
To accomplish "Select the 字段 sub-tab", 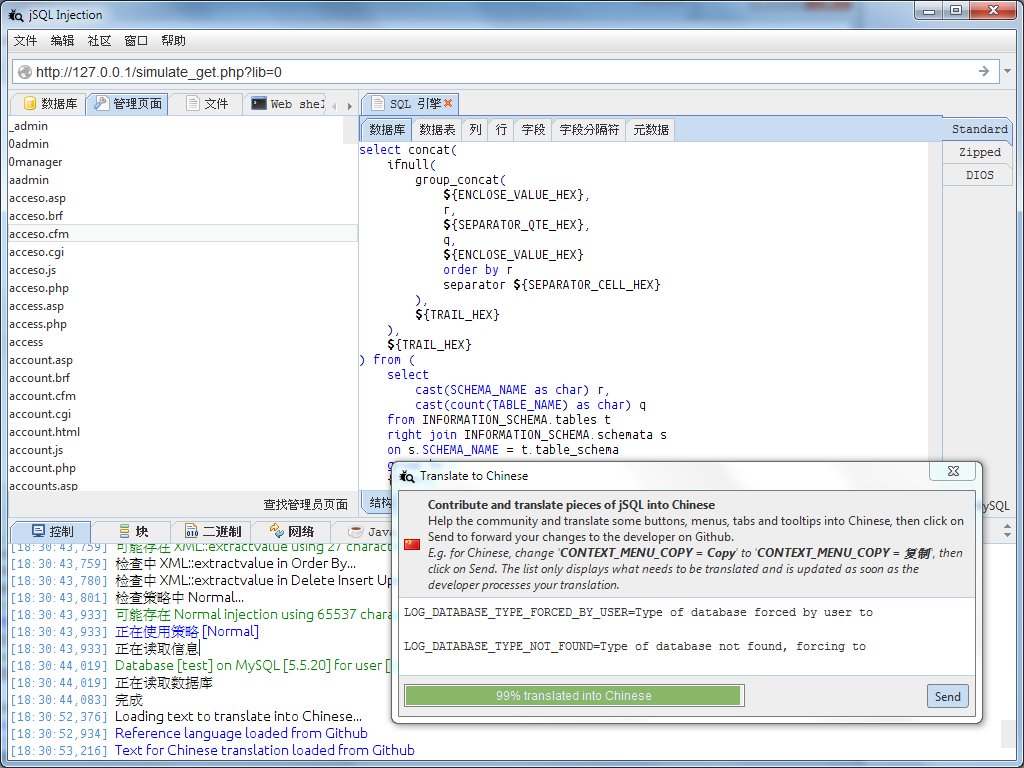I will [x=533, y=129].
